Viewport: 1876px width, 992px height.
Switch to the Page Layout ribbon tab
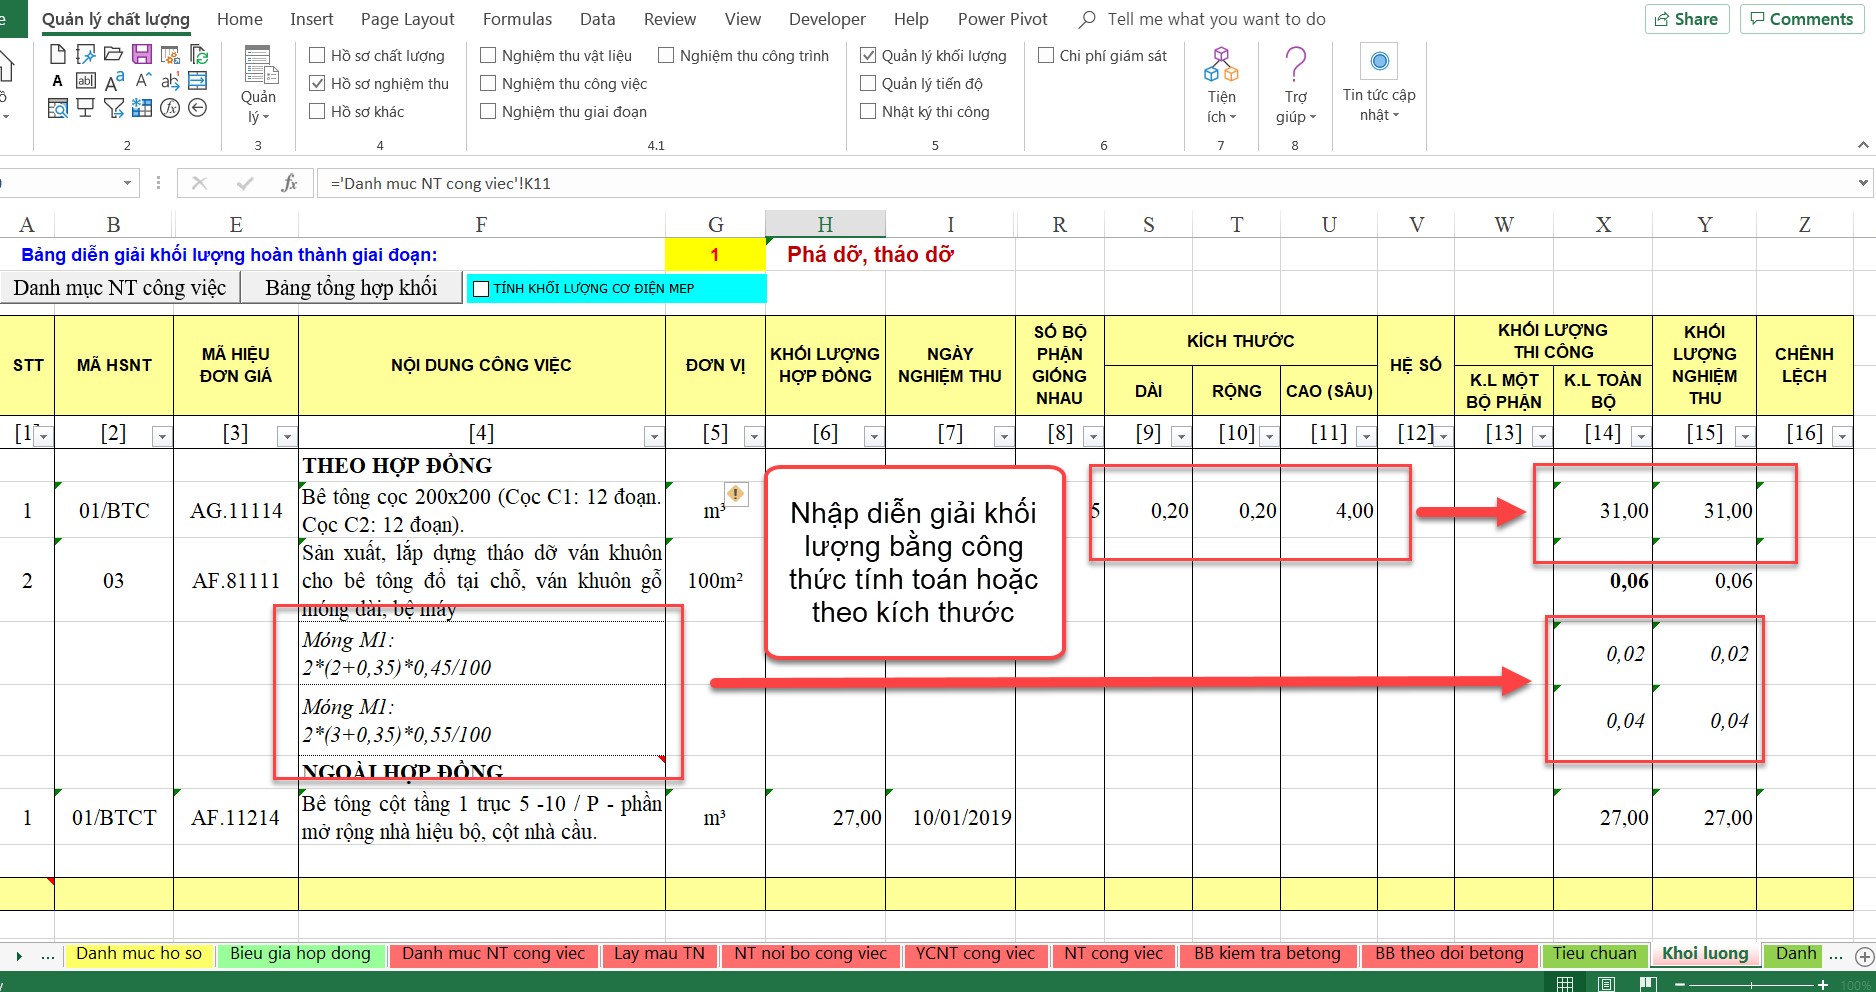pyautogui.click(x=407, y=19)
